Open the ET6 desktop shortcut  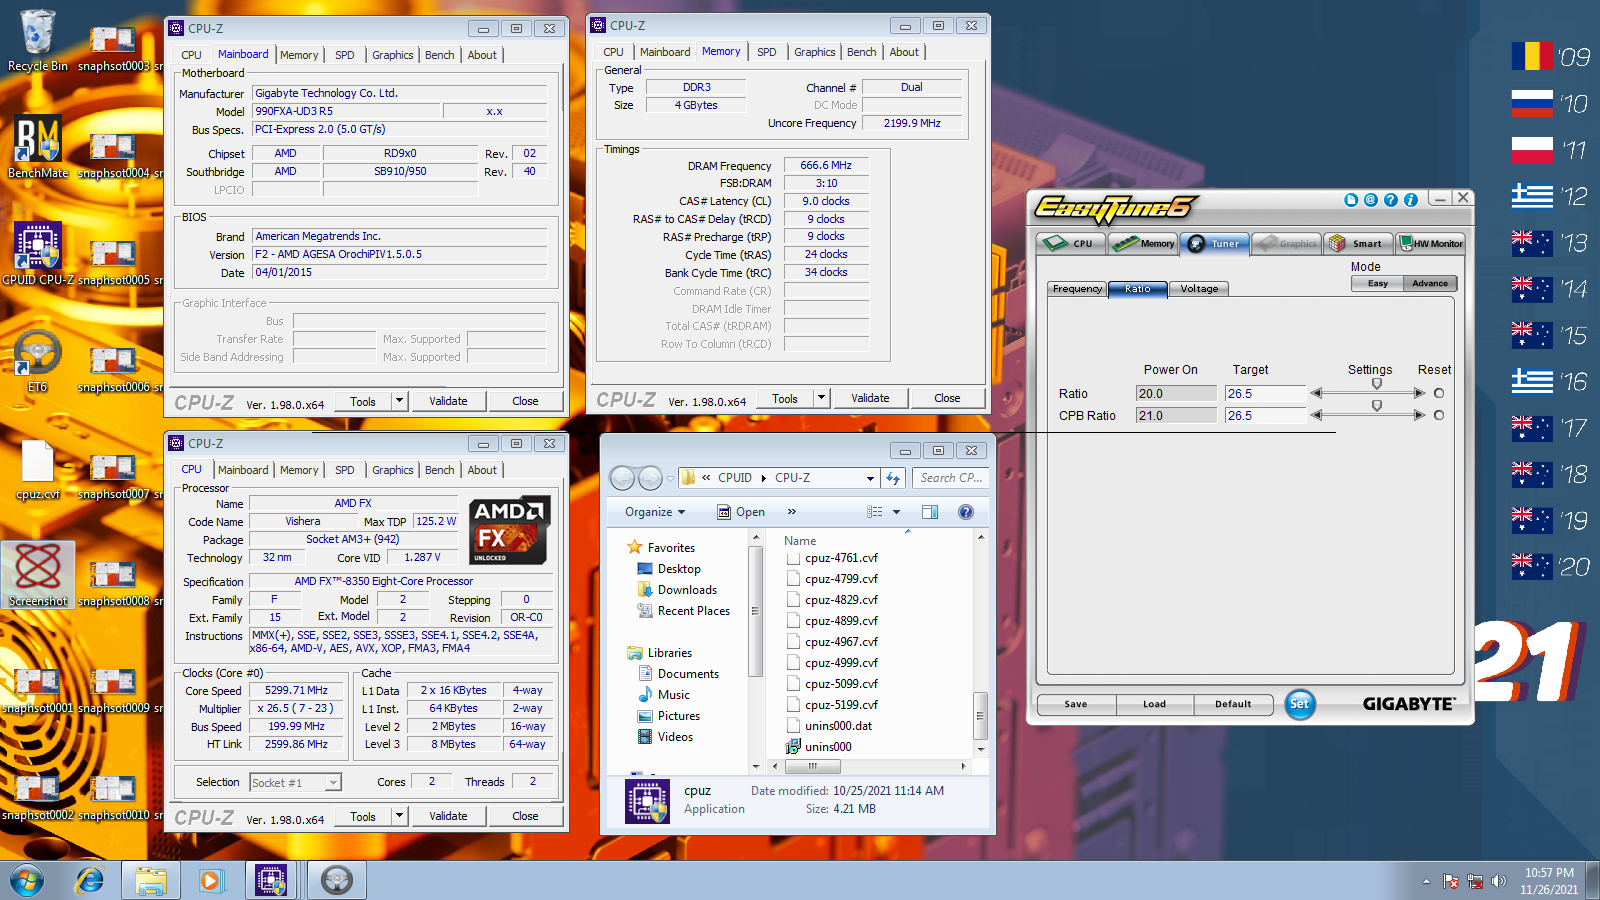point(38,360)
